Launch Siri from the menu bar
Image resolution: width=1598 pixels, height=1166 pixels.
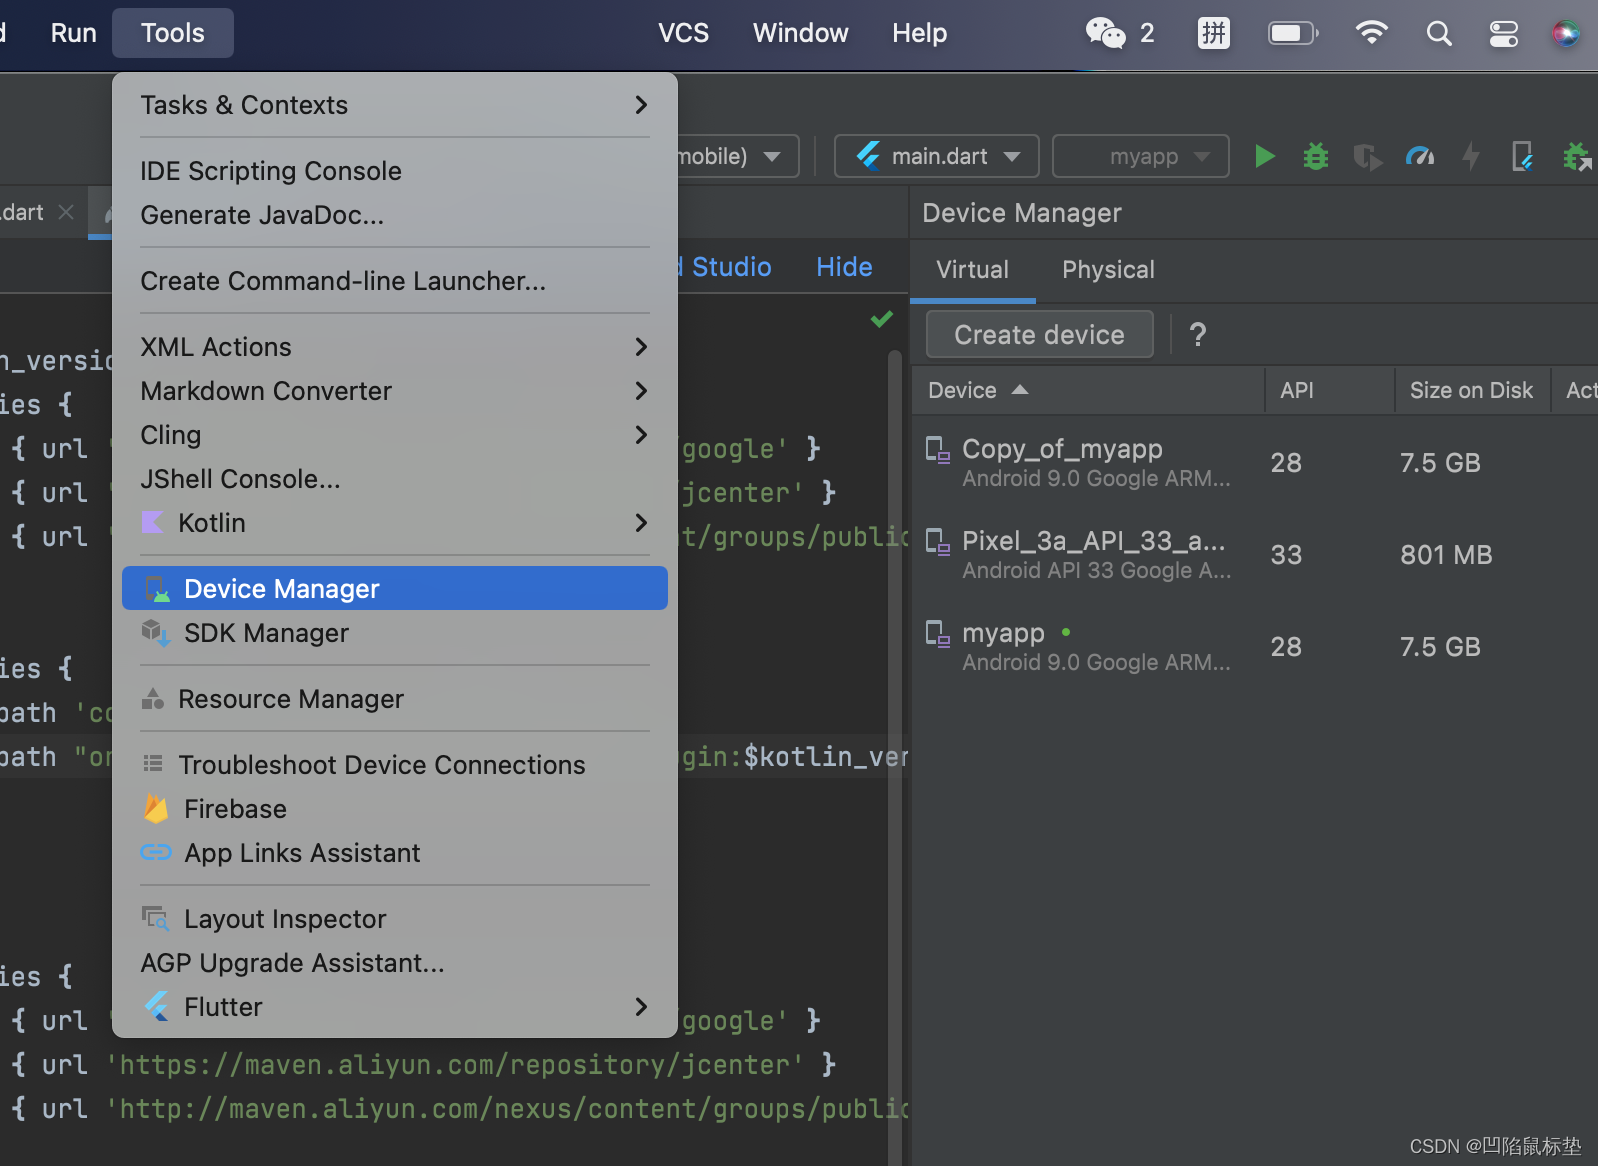[x=1566, y=33]
